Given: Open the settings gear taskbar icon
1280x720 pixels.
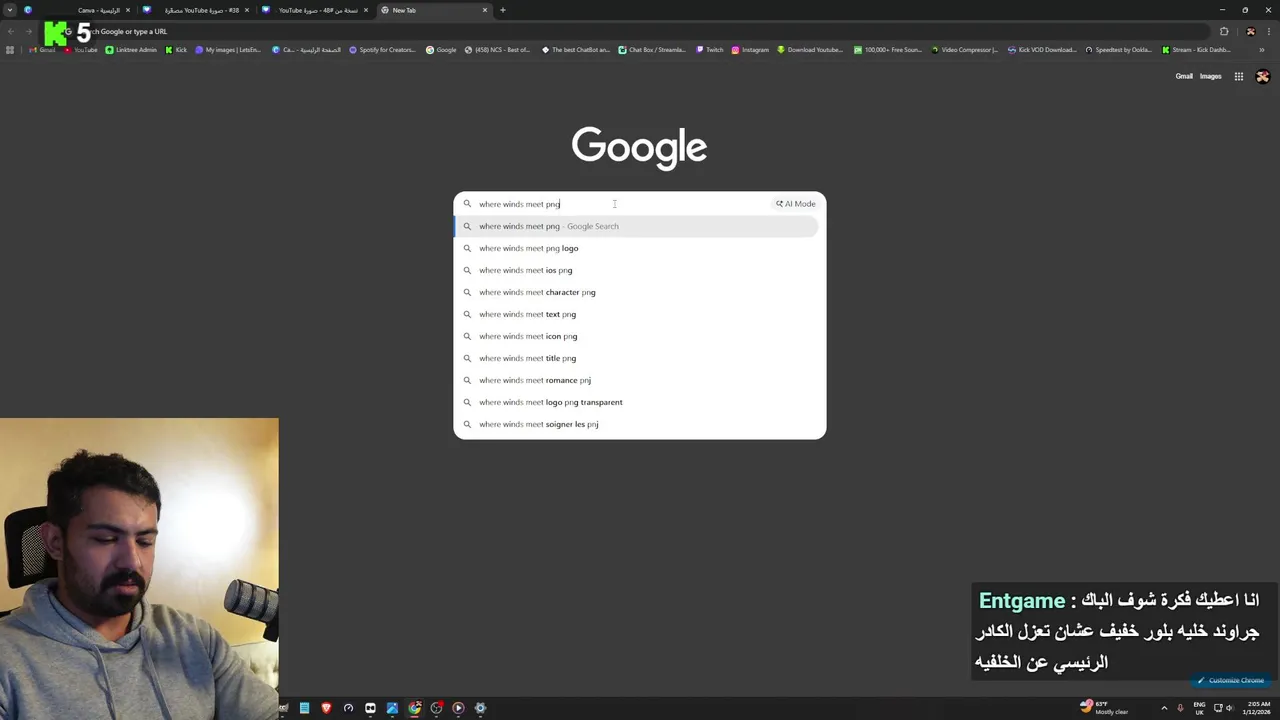Looking at the screenshot, I should (x=480, y=708).
